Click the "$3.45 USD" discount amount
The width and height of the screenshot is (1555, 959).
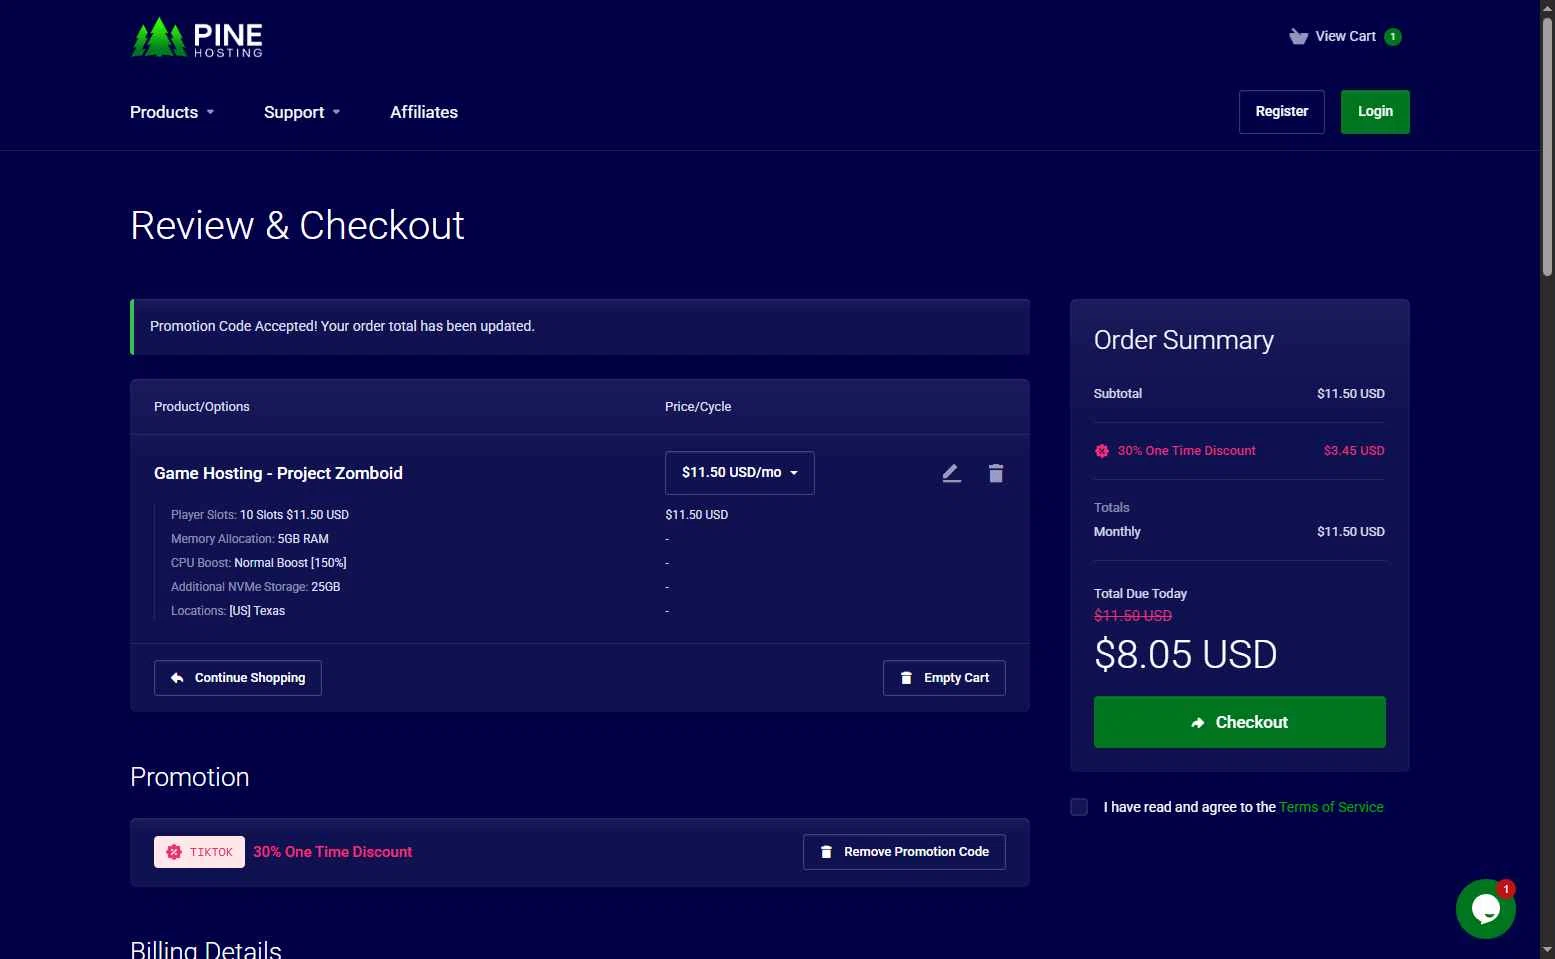[1354, 451]
